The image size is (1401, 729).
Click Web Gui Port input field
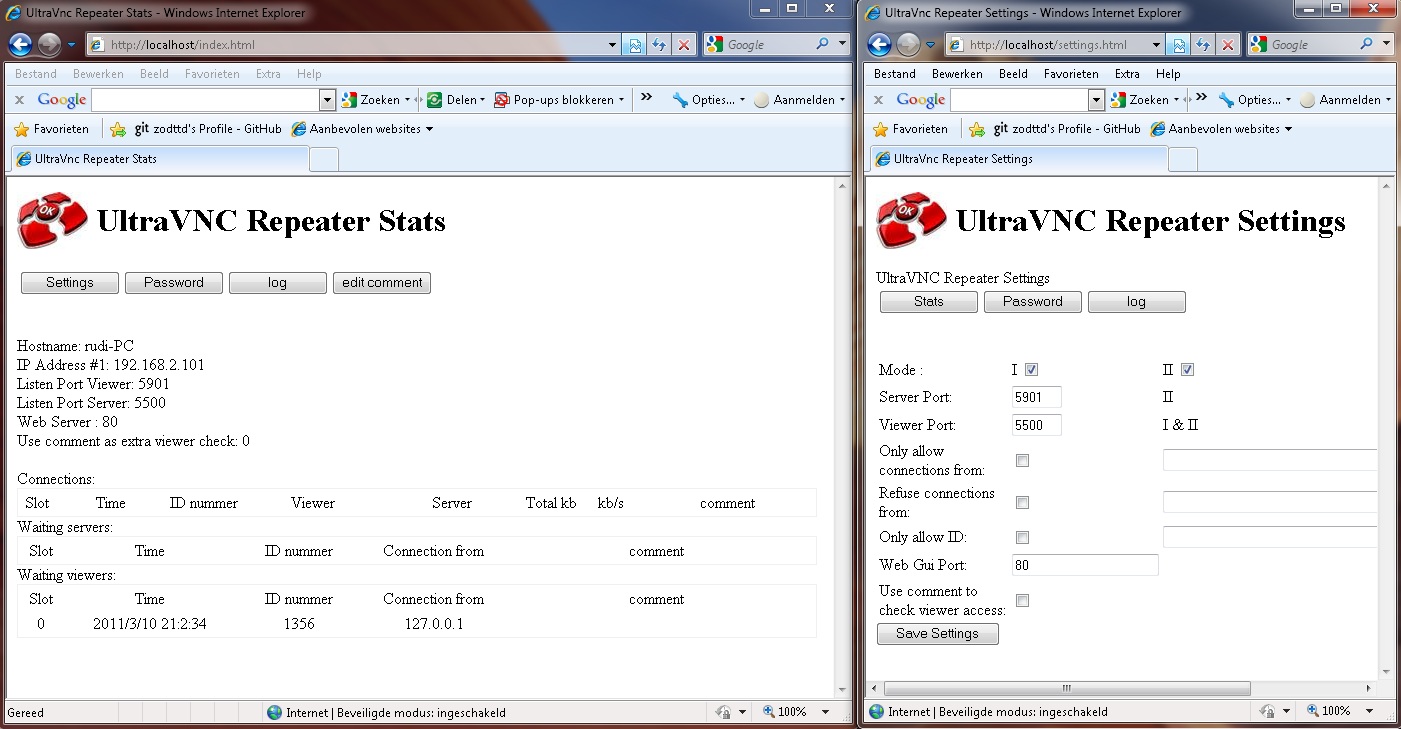click(1085, 565)
